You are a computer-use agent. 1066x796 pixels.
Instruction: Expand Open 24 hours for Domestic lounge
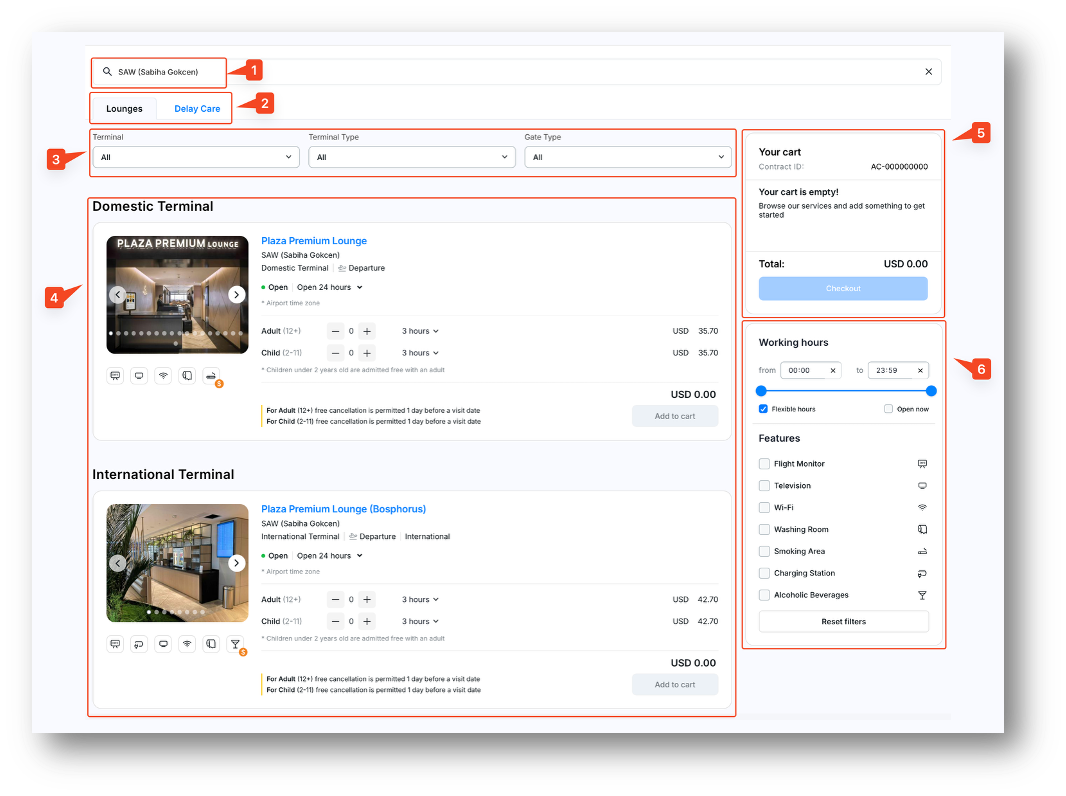click(329, 287)
